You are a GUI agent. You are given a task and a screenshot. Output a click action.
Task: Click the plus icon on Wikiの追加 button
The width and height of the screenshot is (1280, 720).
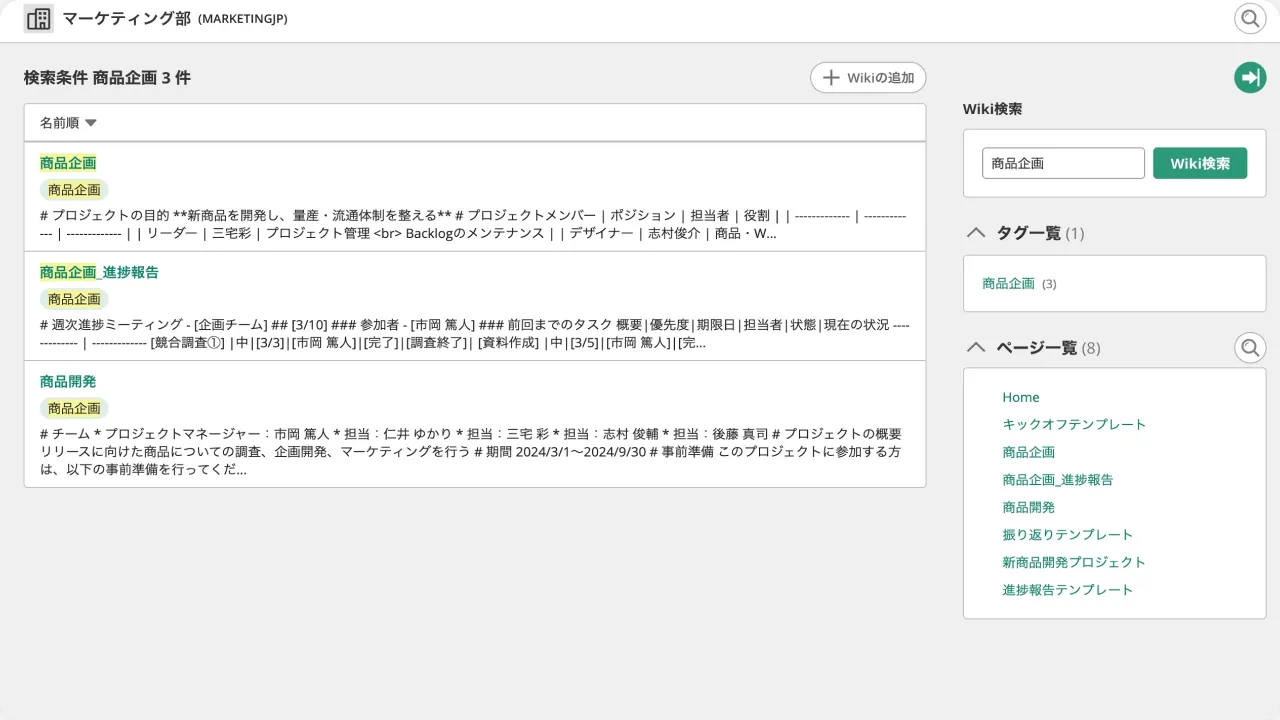pyautogui.click(x=830, y=77)
